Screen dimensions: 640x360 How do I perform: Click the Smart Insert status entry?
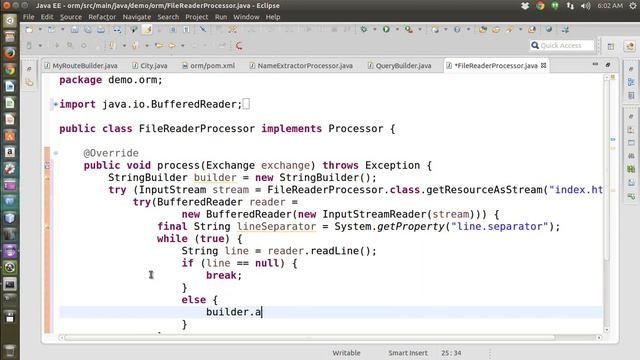[x=408, y=353]
